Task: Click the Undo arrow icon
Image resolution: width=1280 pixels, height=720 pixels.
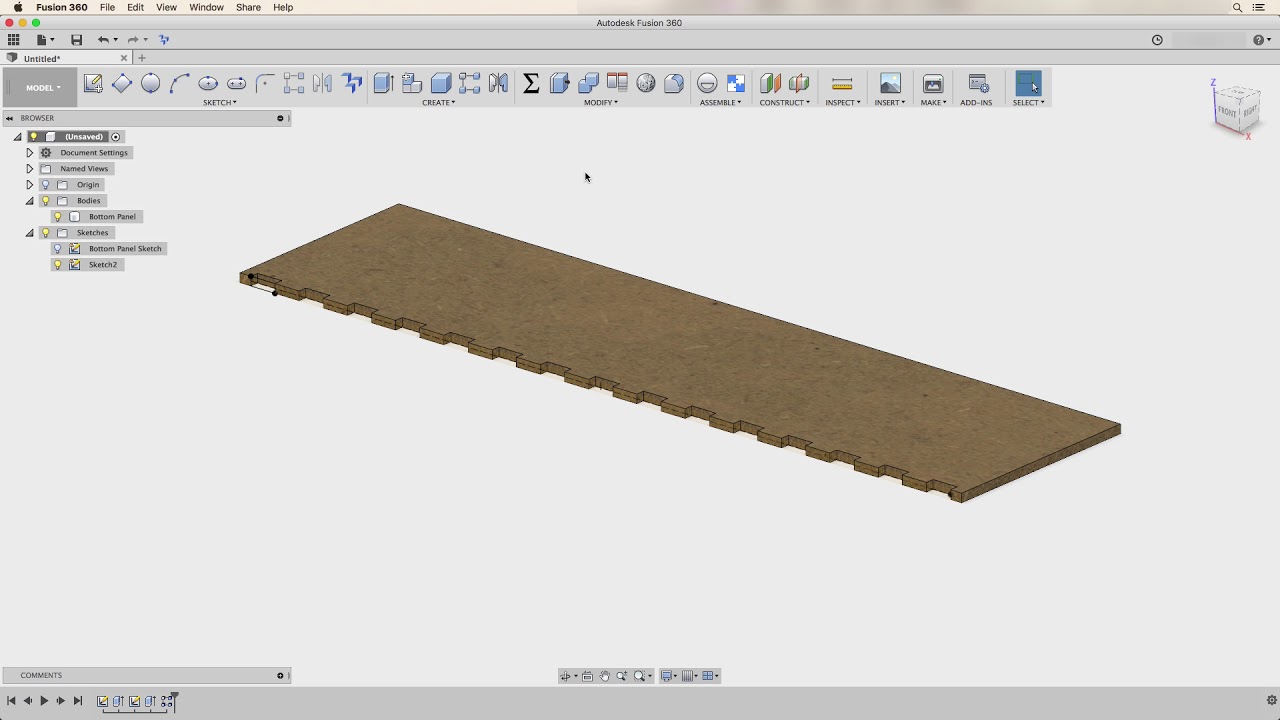Action: (103, 40)
